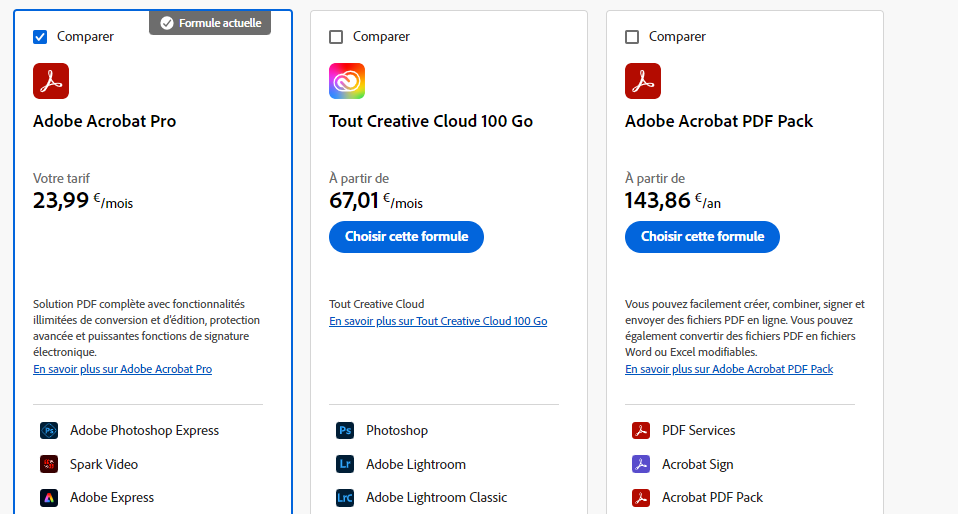
Task: Open En savoir plus sur Adobe Acrobat Pro
Action: 122,369
